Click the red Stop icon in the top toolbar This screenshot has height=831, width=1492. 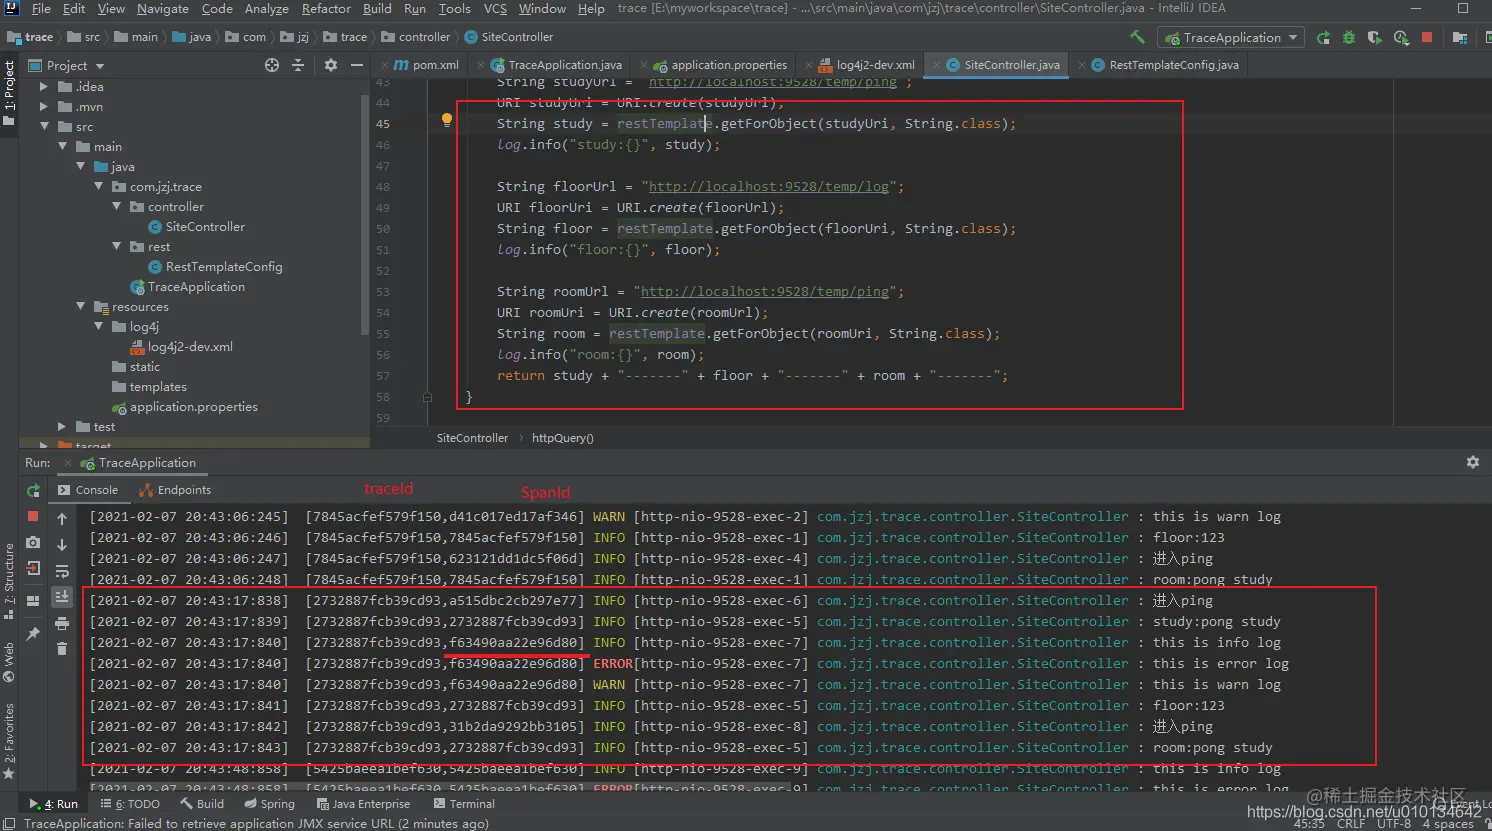1427,37
